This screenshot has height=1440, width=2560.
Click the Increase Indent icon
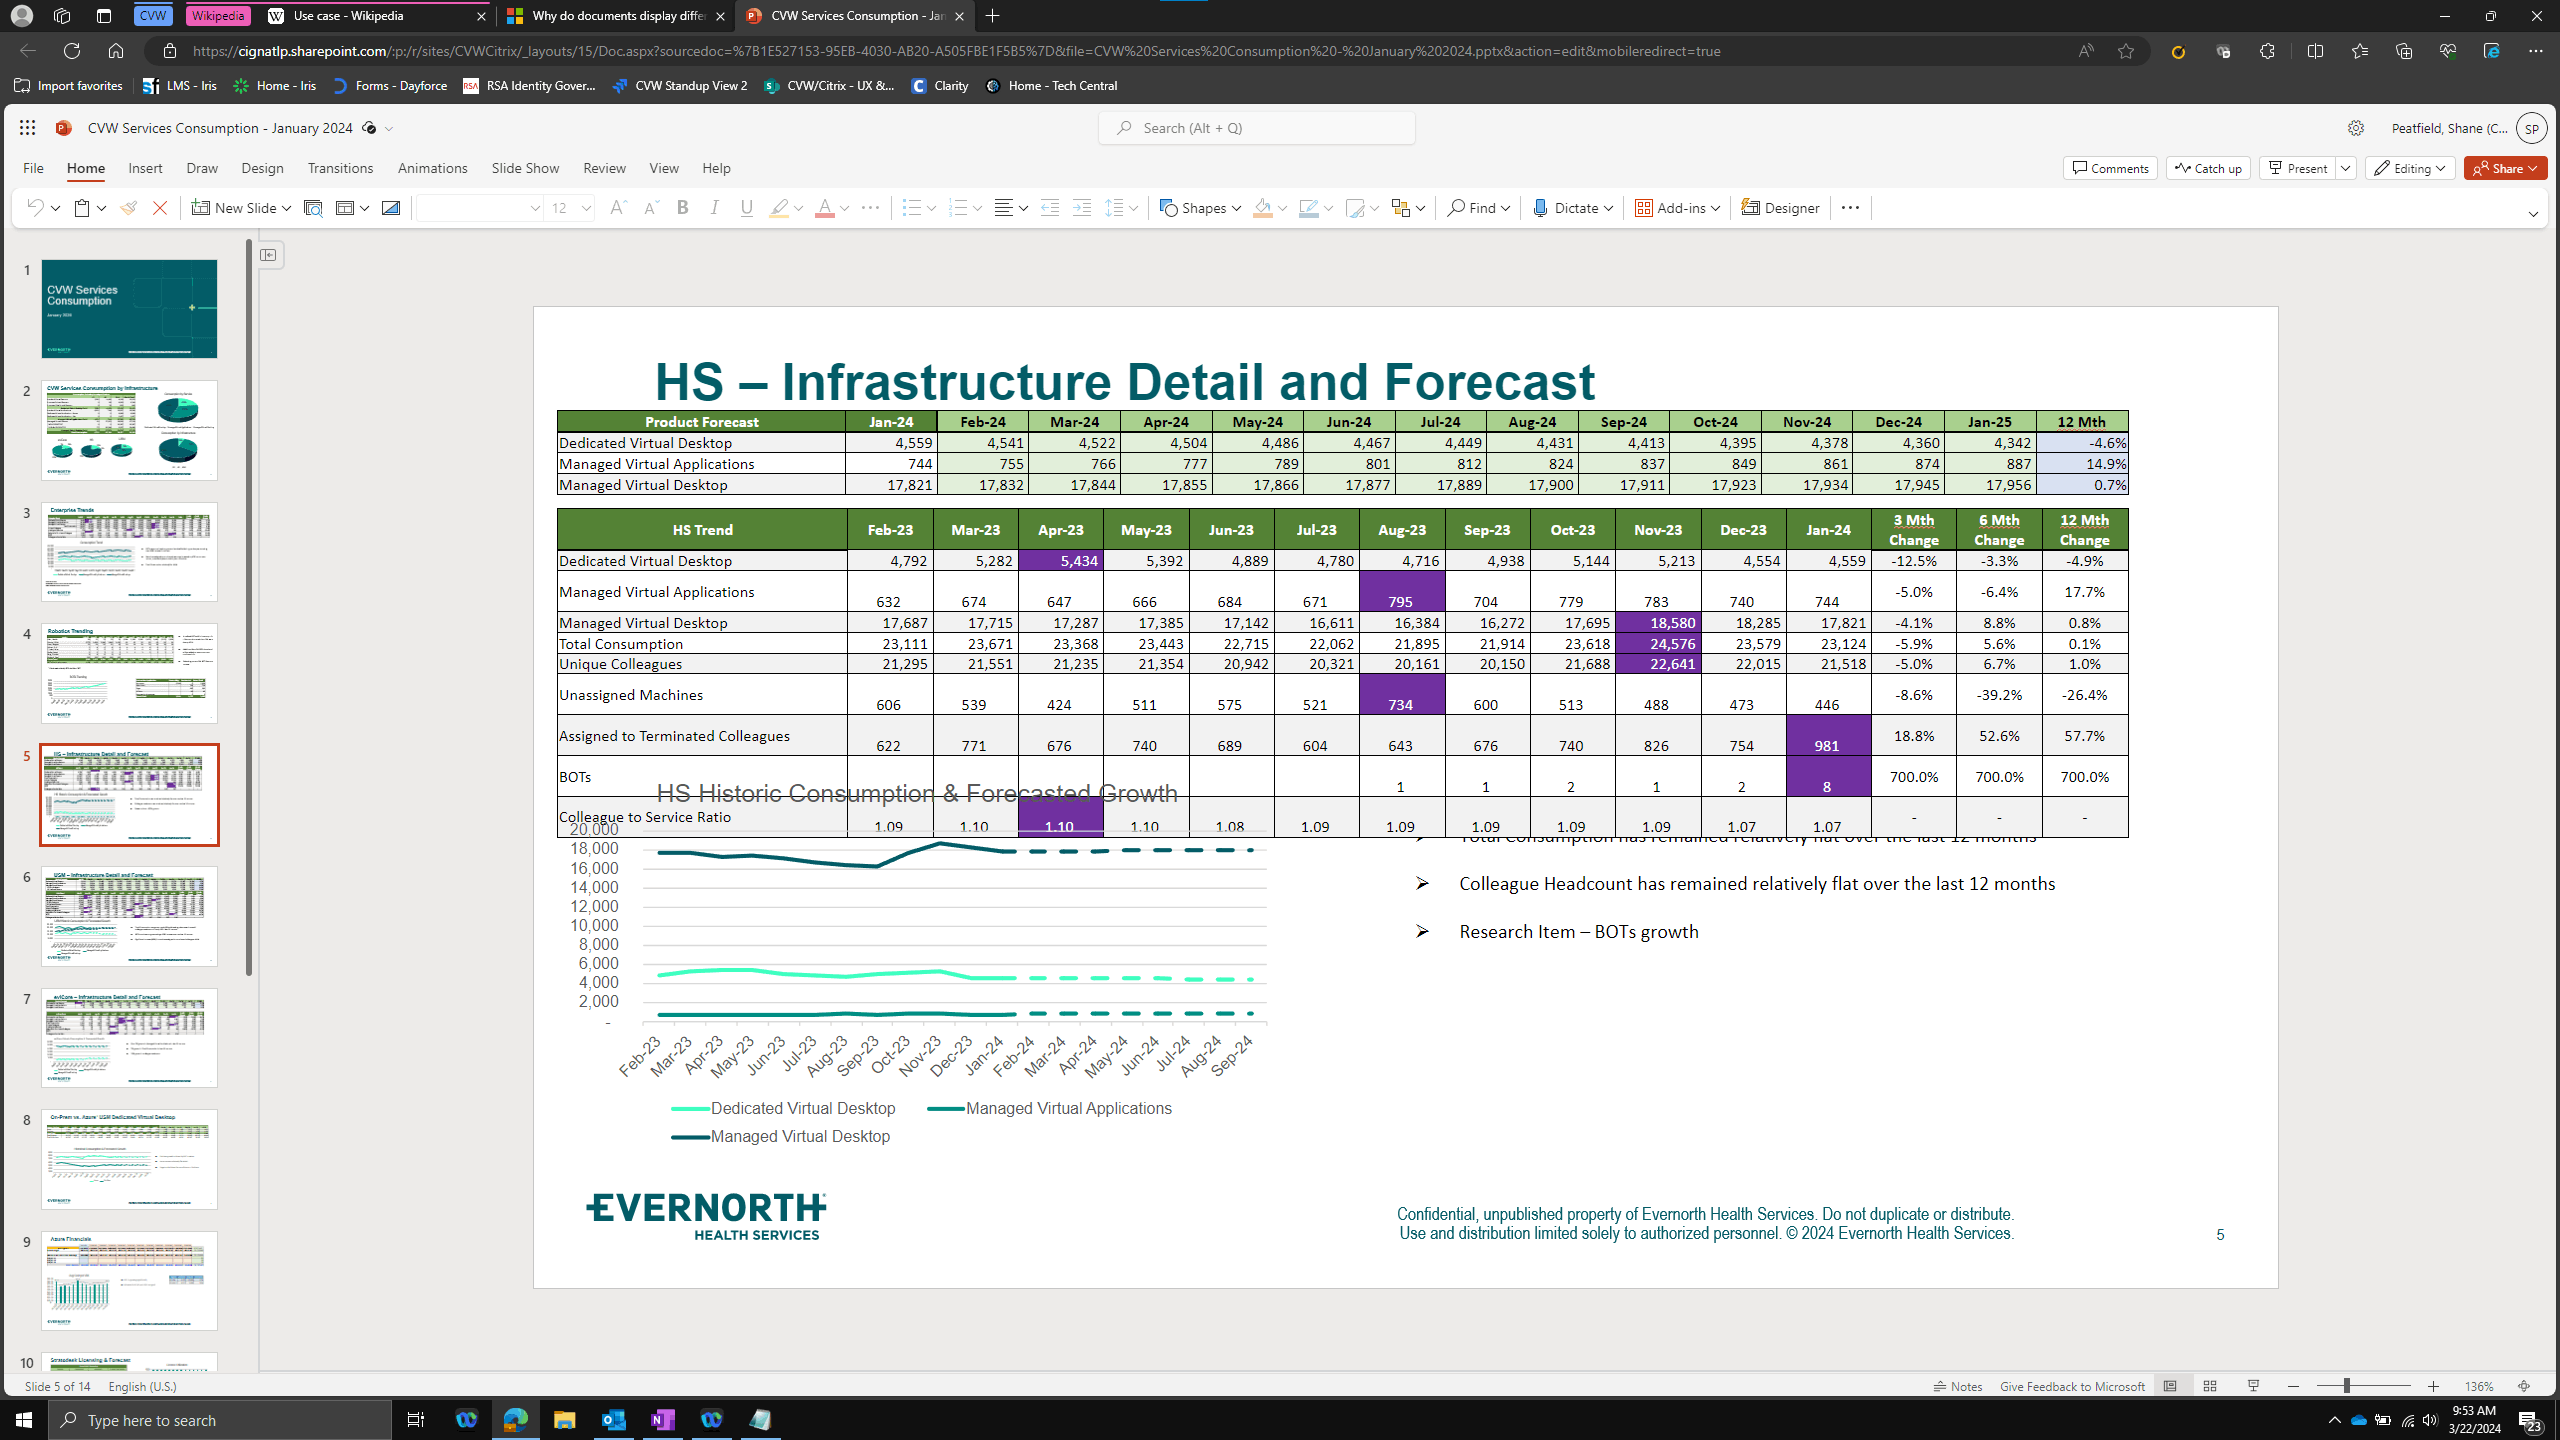pyautogui.click(x=1082, y=208)
